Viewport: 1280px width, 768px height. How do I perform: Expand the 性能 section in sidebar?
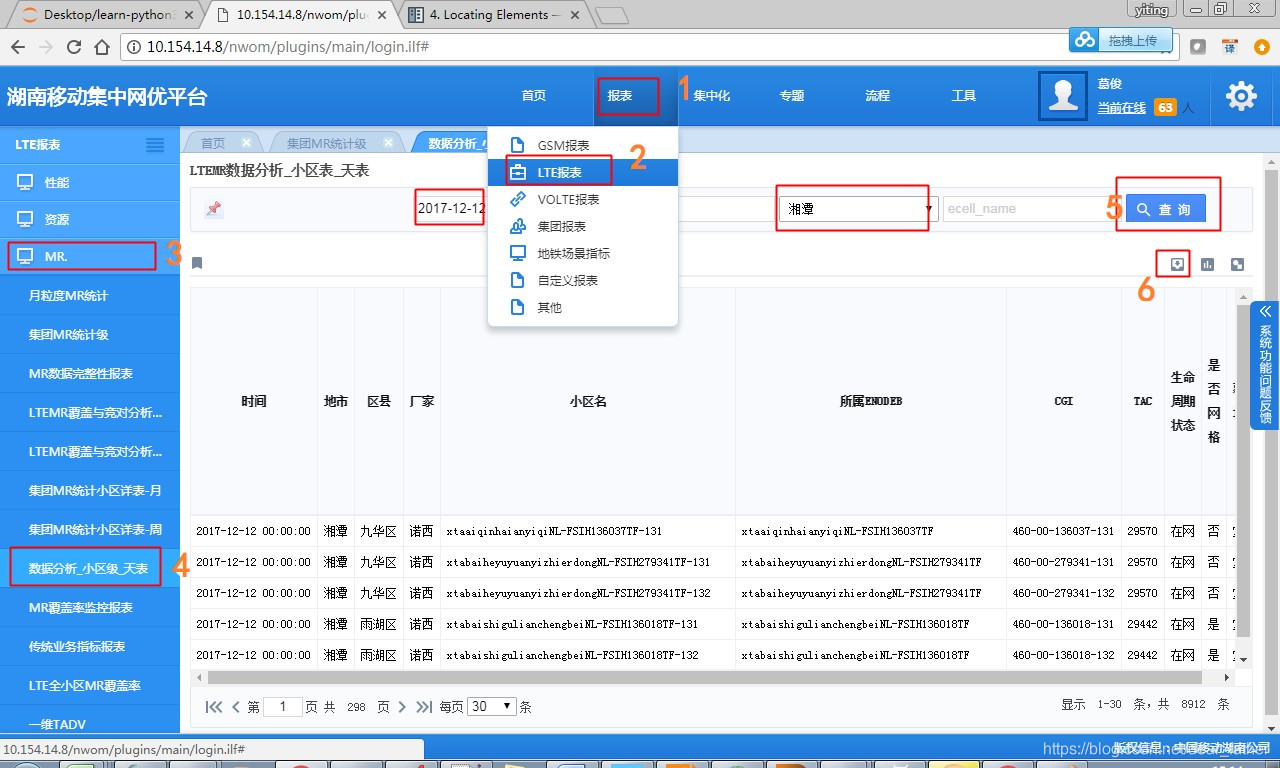90,182
